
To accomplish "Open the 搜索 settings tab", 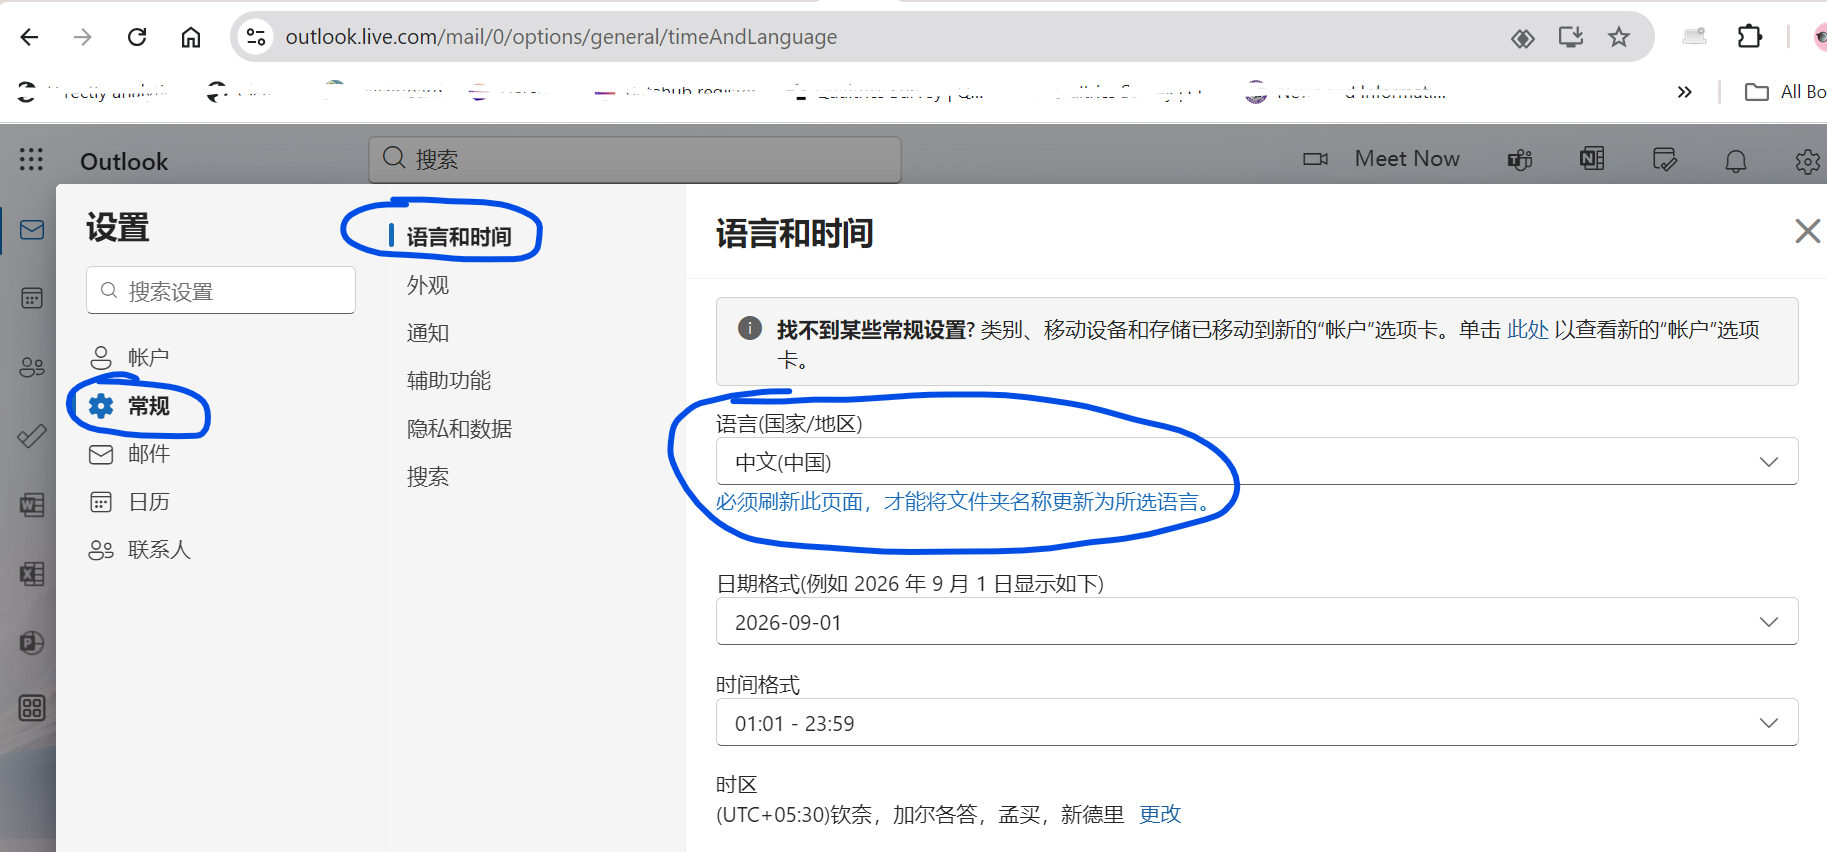I will click(428, 476).
